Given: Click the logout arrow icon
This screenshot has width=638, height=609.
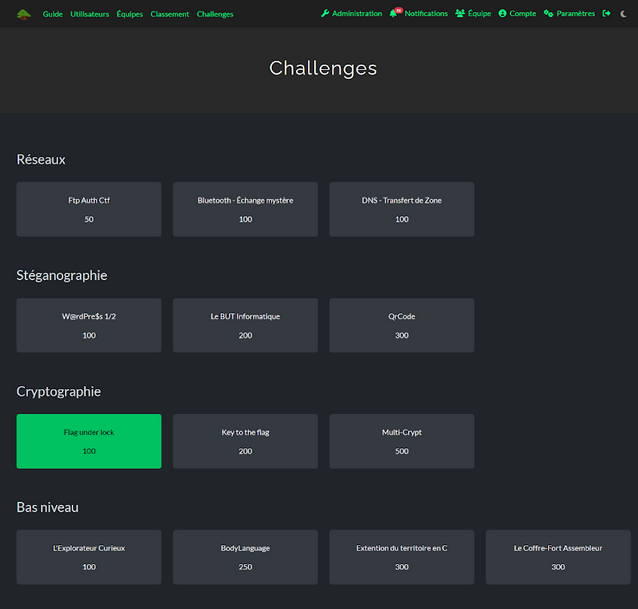Looking at the screenshot, I should coord(606,13).
